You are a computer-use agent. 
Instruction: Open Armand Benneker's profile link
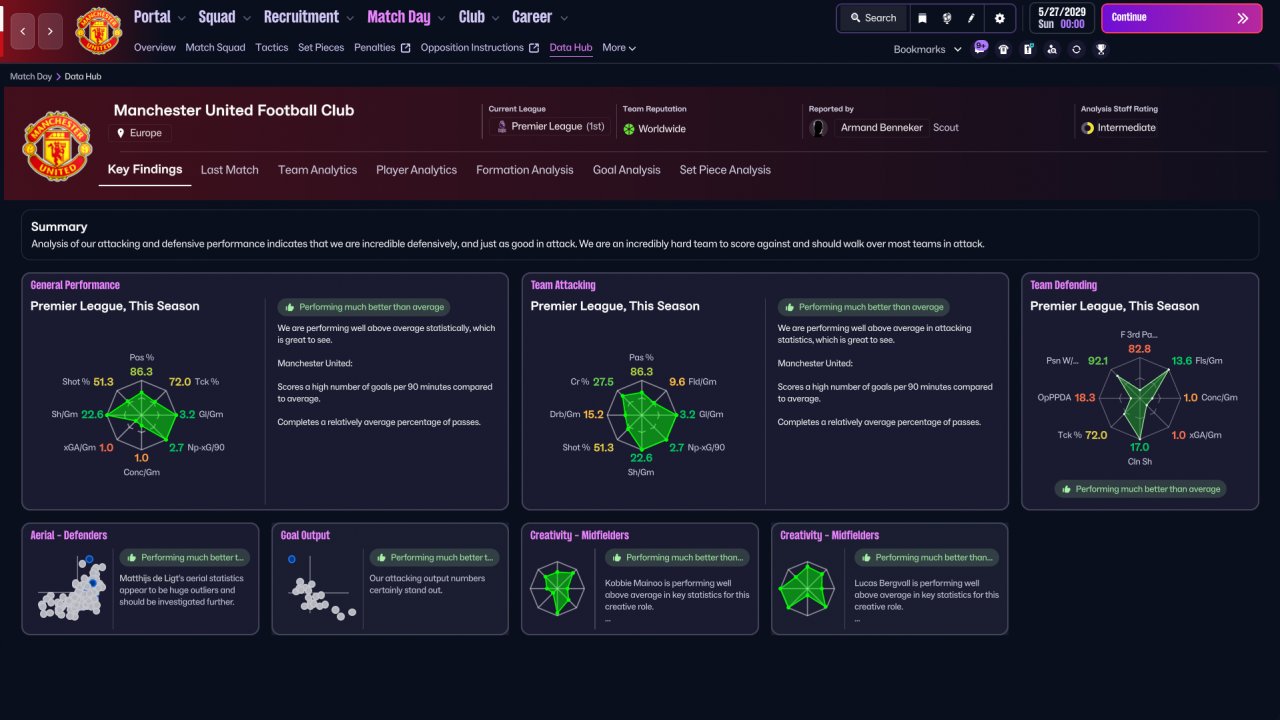click(882, 128)
